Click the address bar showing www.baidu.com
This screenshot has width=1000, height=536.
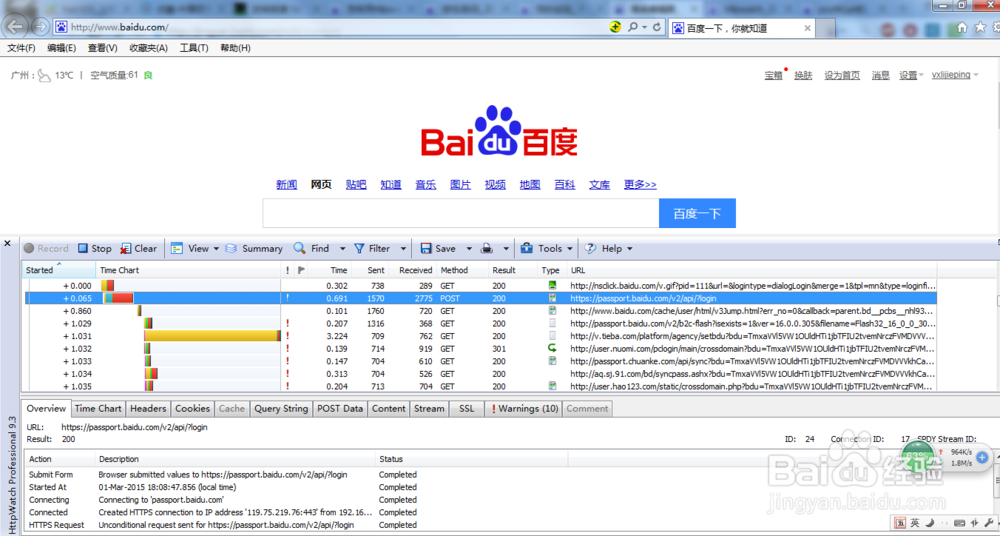point(332,27)
